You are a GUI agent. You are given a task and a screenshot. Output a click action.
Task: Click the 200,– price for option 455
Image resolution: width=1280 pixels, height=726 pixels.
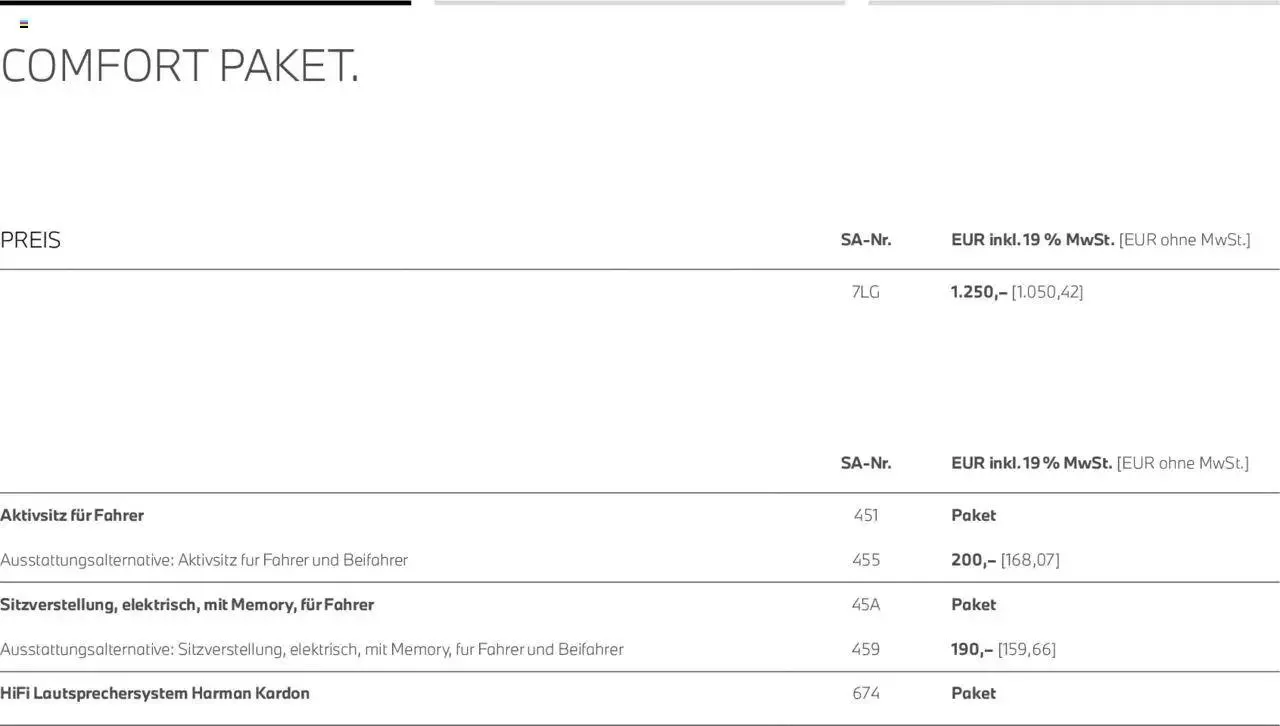(x=973, y=560)
